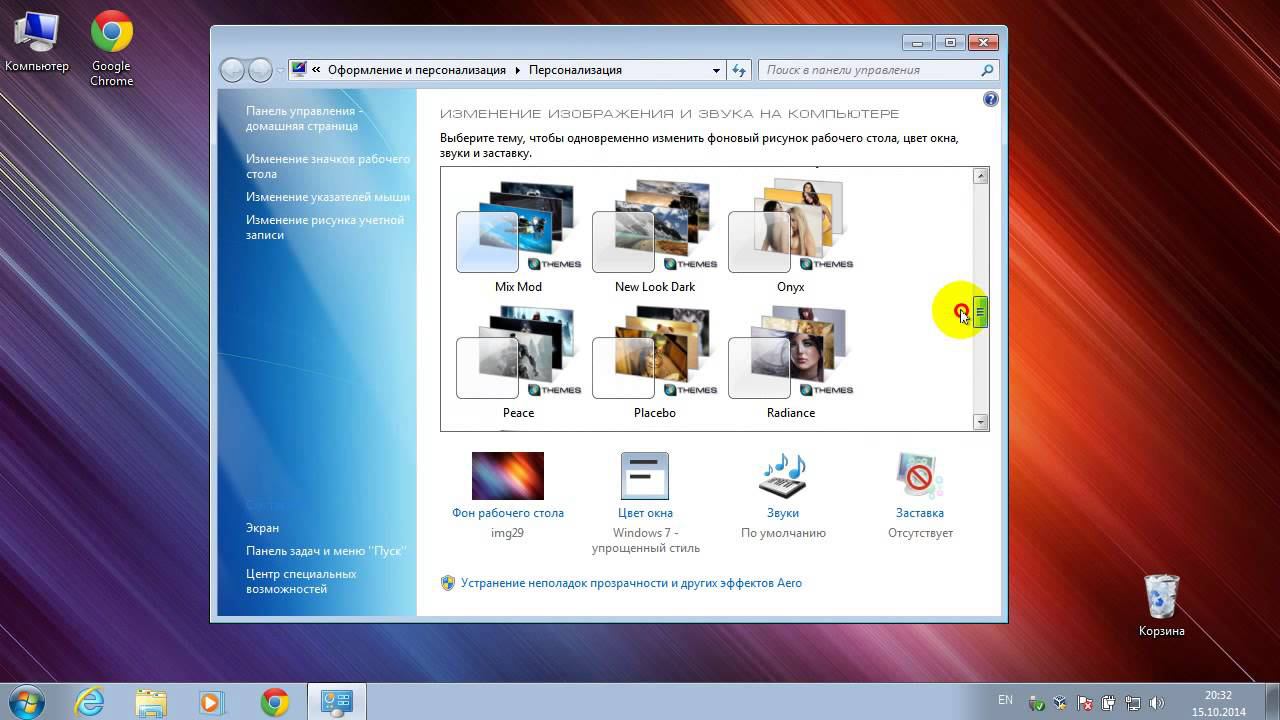Open the window color icon

645,476
